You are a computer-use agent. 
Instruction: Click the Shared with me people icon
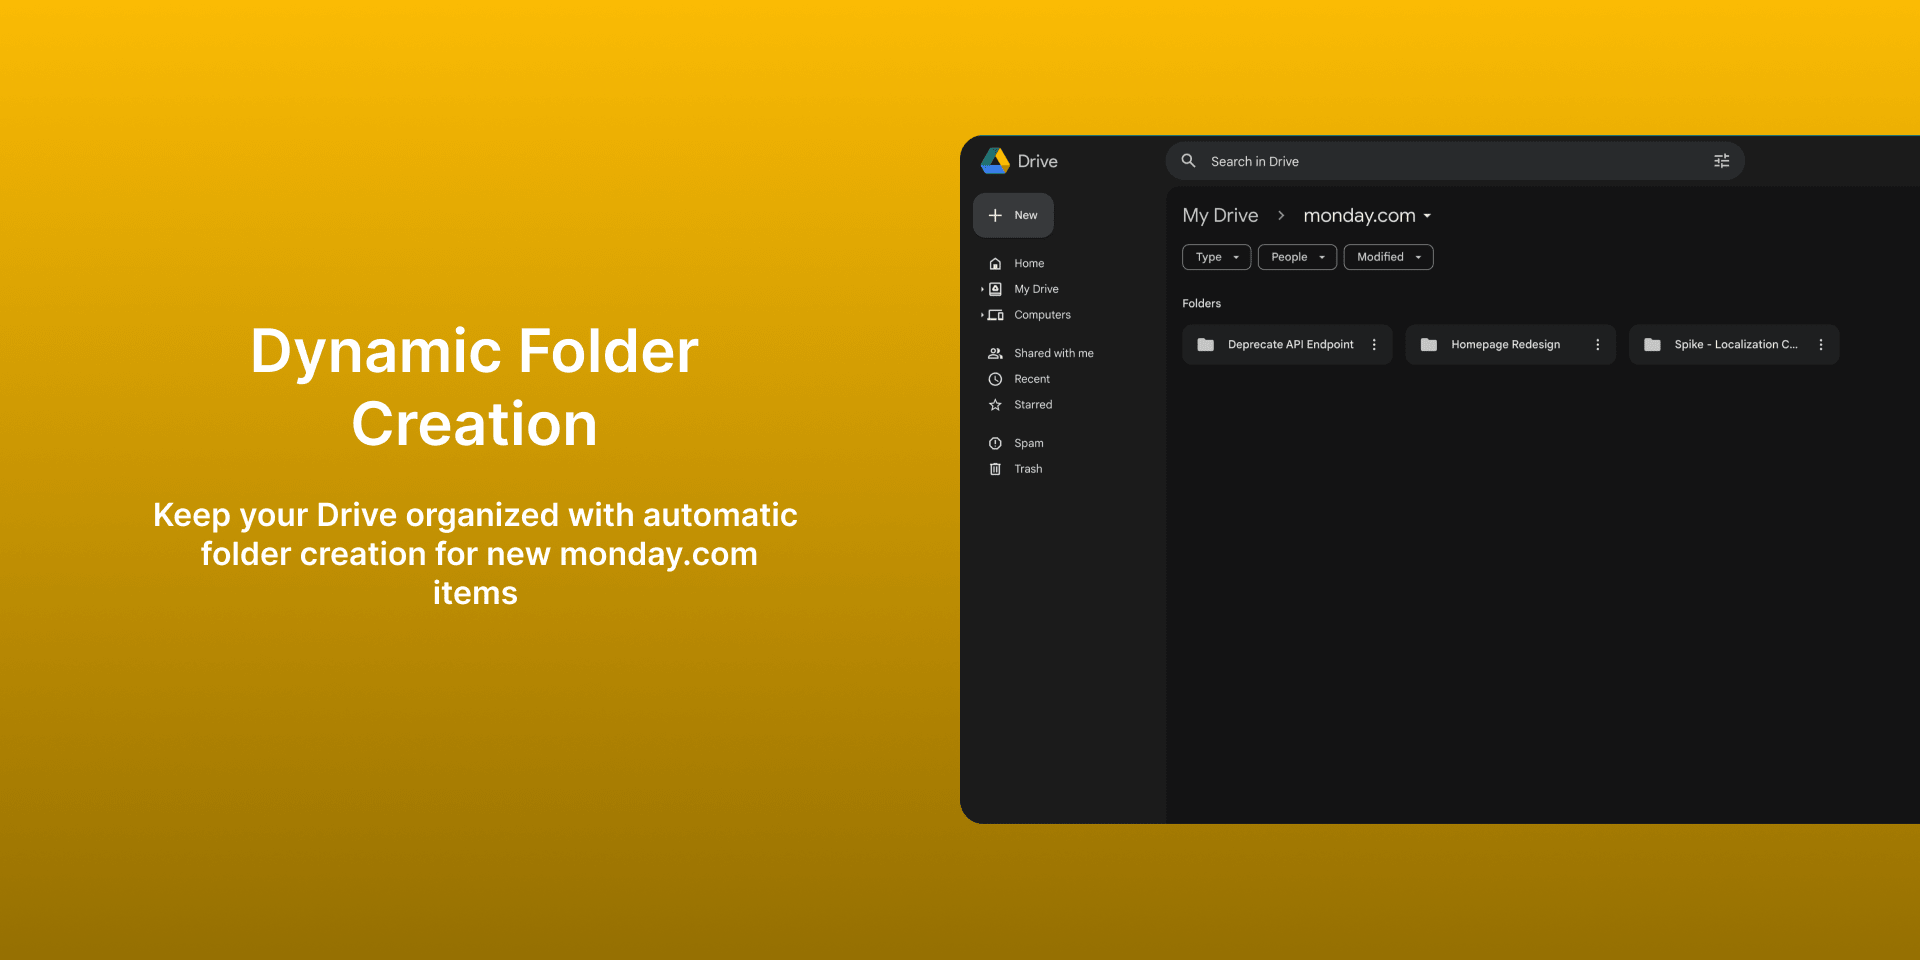995,353
